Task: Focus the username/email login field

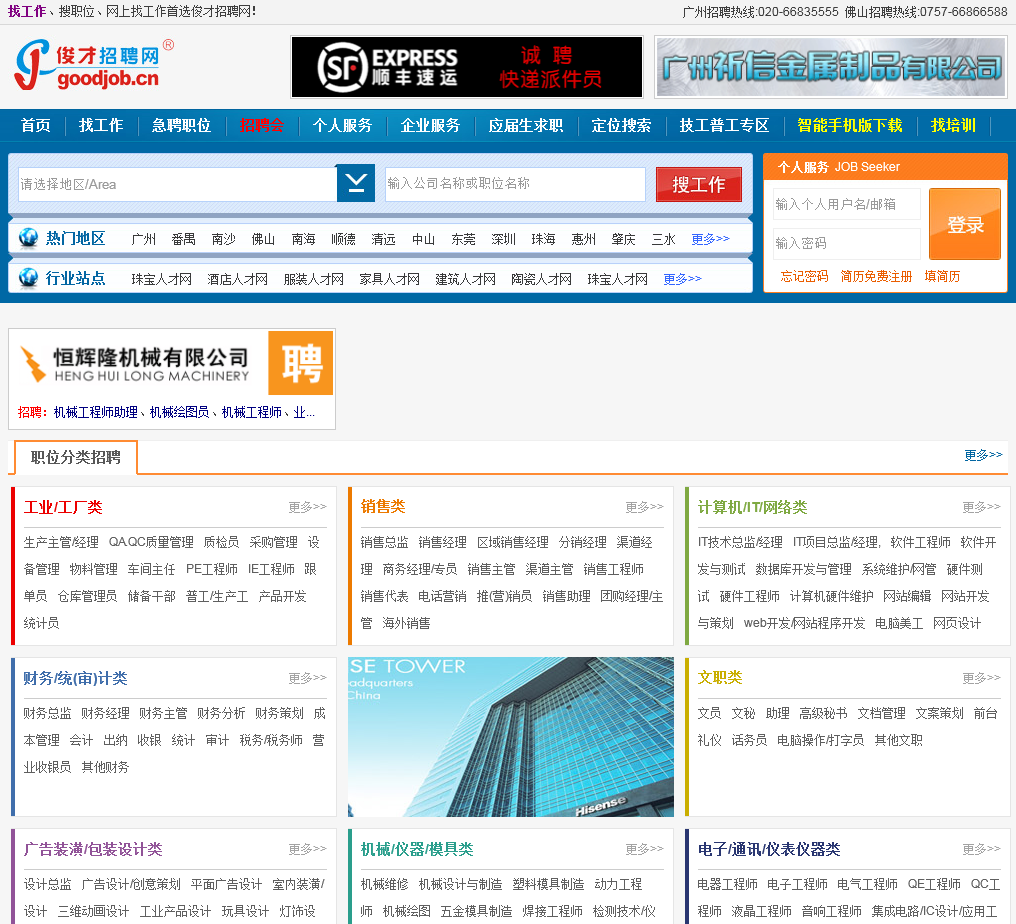Action: pyautogui.click(x=847, y=204)
